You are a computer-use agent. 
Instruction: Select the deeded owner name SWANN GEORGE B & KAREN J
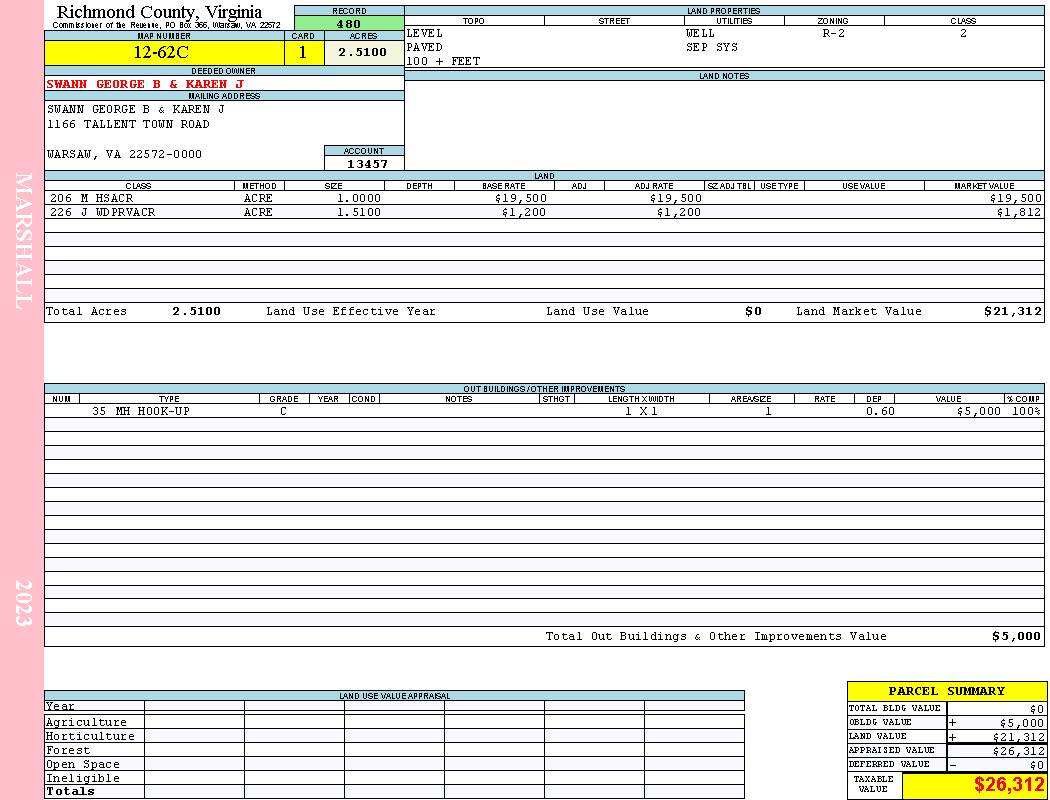[145, 84]
